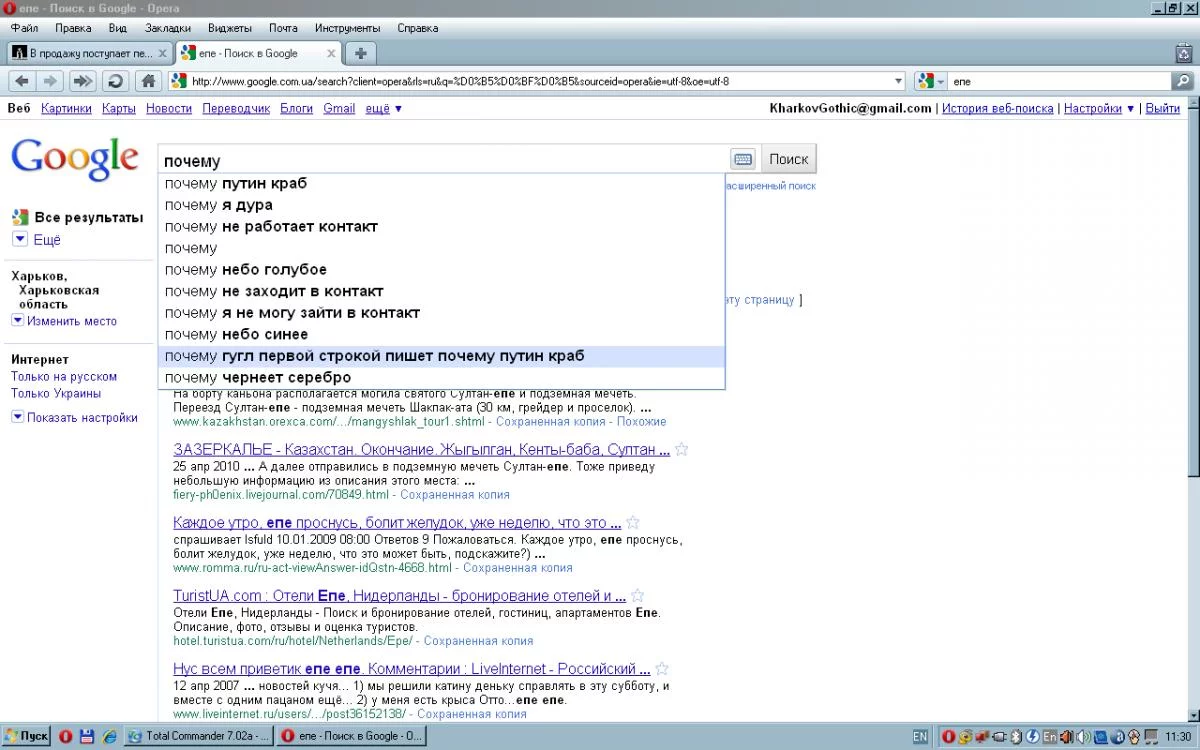The image size is (1200, 750).
Task: Select suggestion 'почему путин краб'
Action: click(441, 184)
